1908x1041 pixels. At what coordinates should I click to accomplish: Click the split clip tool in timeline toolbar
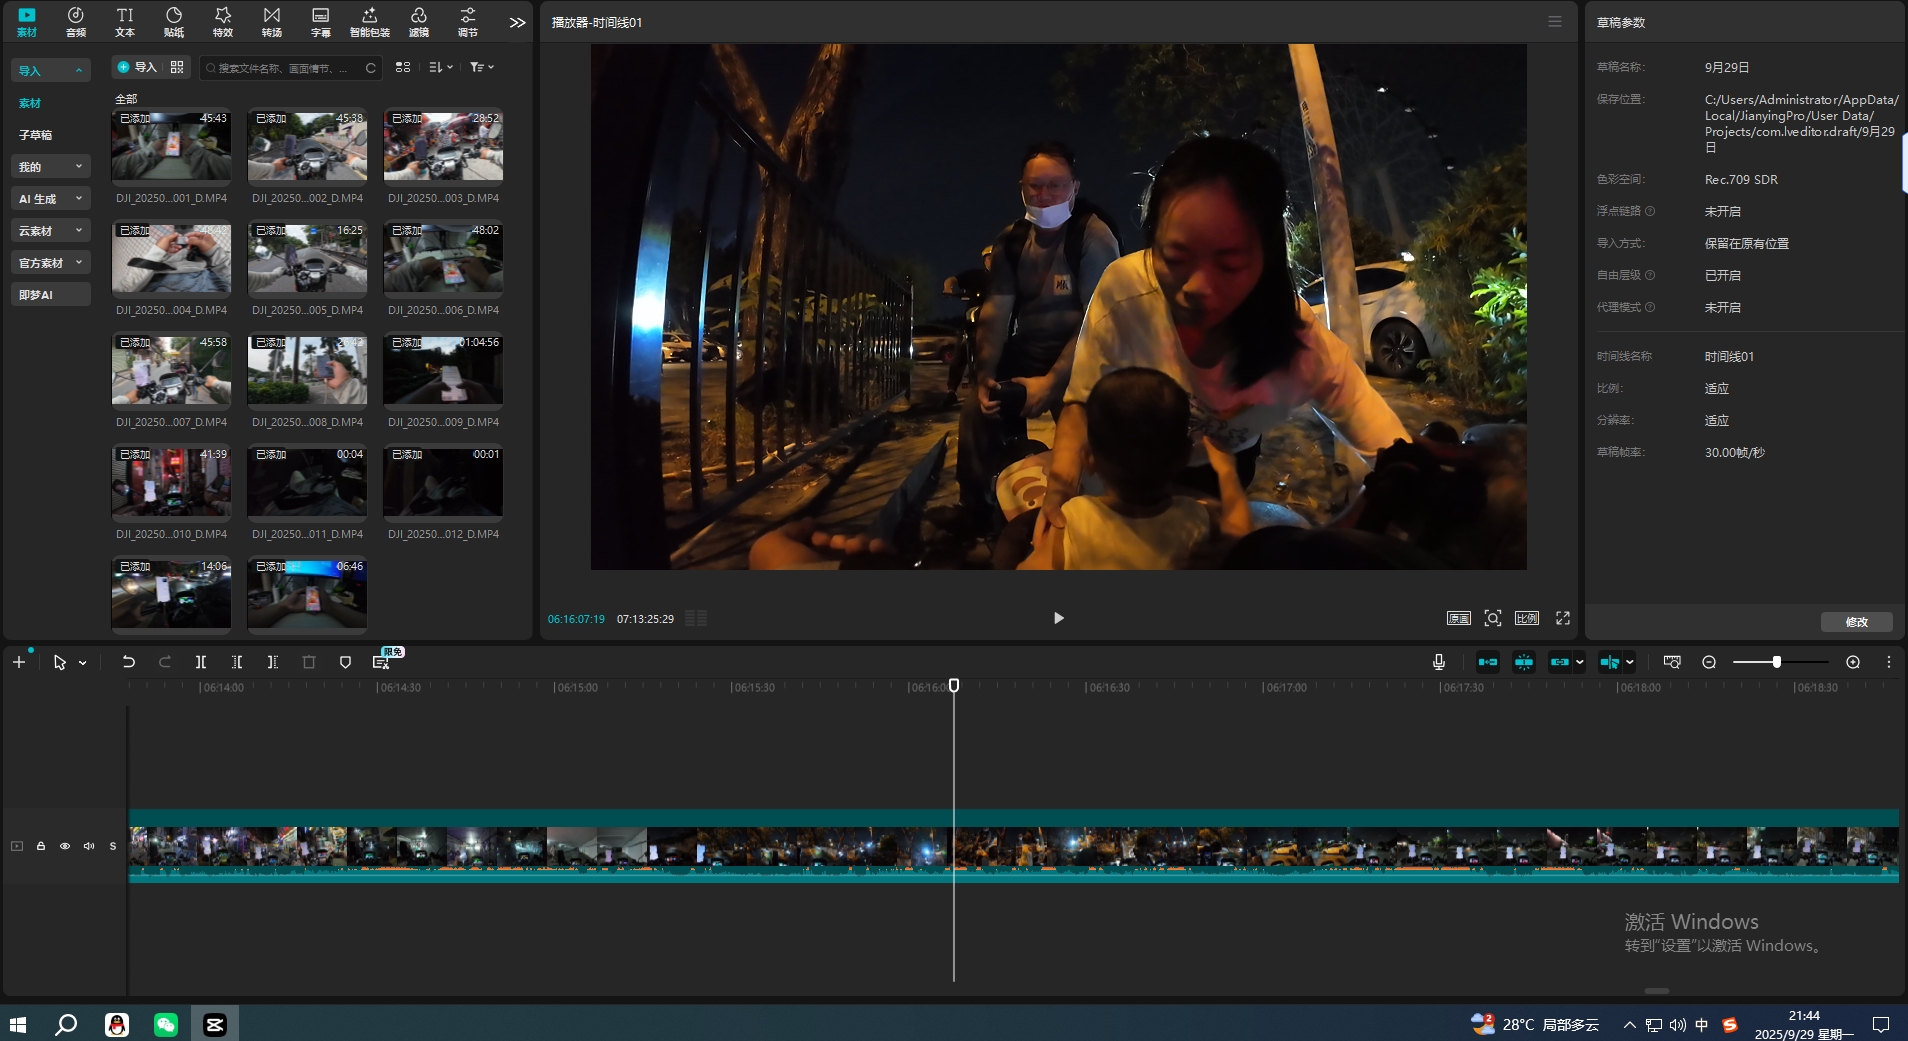click(x=201, y=662)
